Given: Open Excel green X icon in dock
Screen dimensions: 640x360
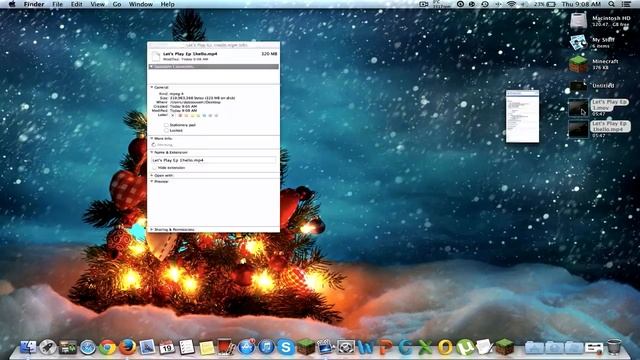Looking at the screenshot, I should [x=424, y=347].
